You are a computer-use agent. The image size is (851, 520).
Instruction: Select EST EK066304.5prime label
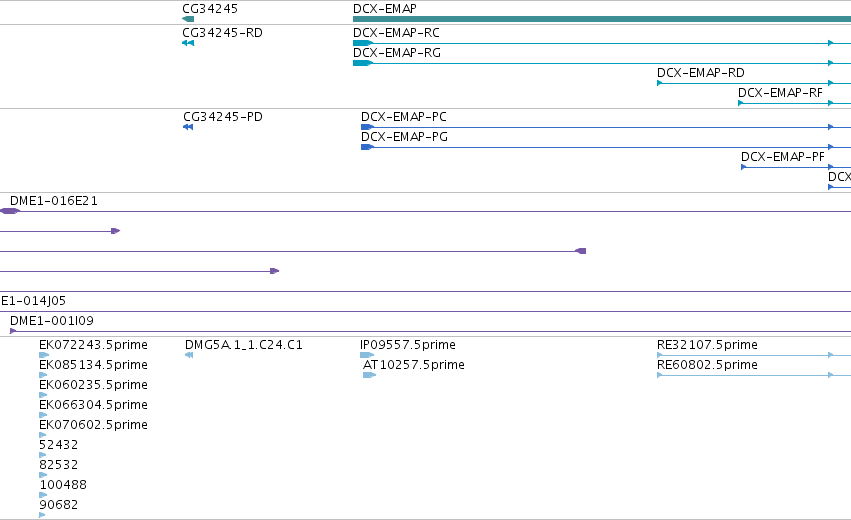tap(93, 405)
